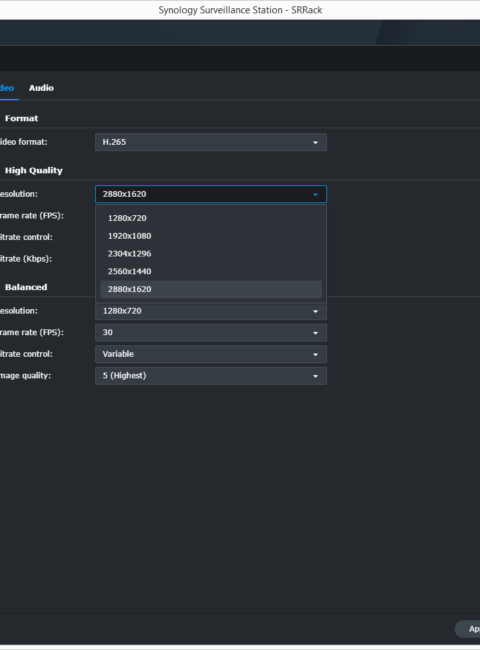Open the Balanced resolution 1280x720 dropdown
Screen dimensions: 480x650
click(211, 311)
